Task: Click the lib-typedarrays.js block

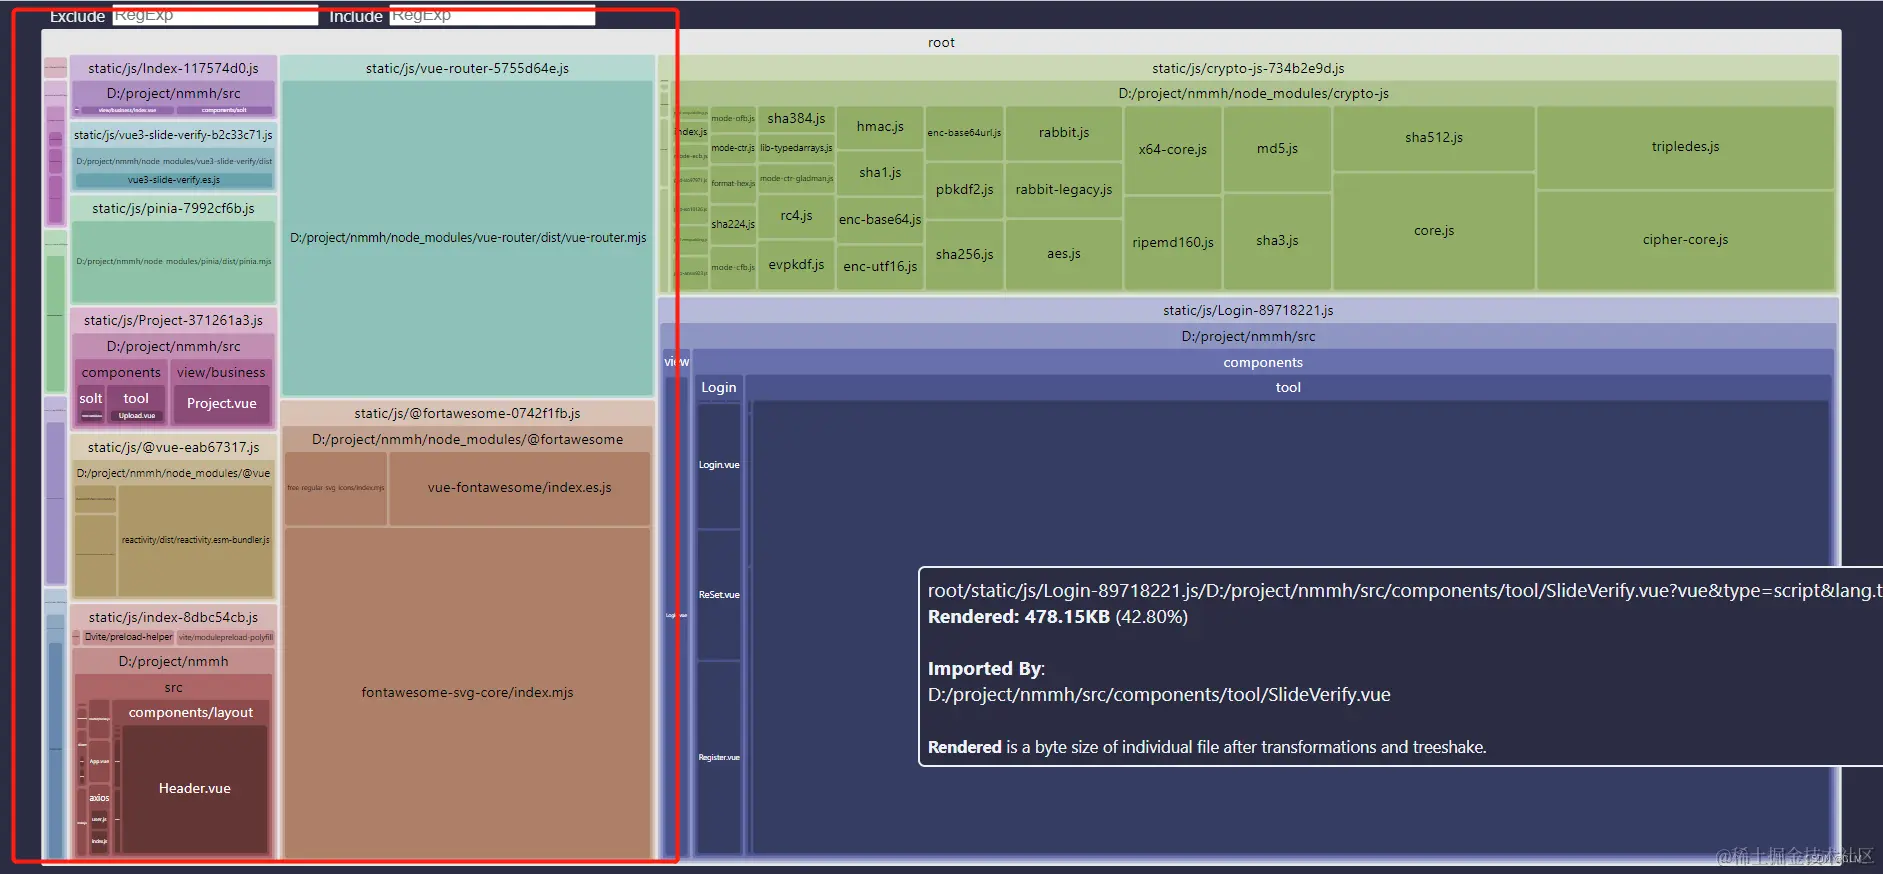Action: 796,148
